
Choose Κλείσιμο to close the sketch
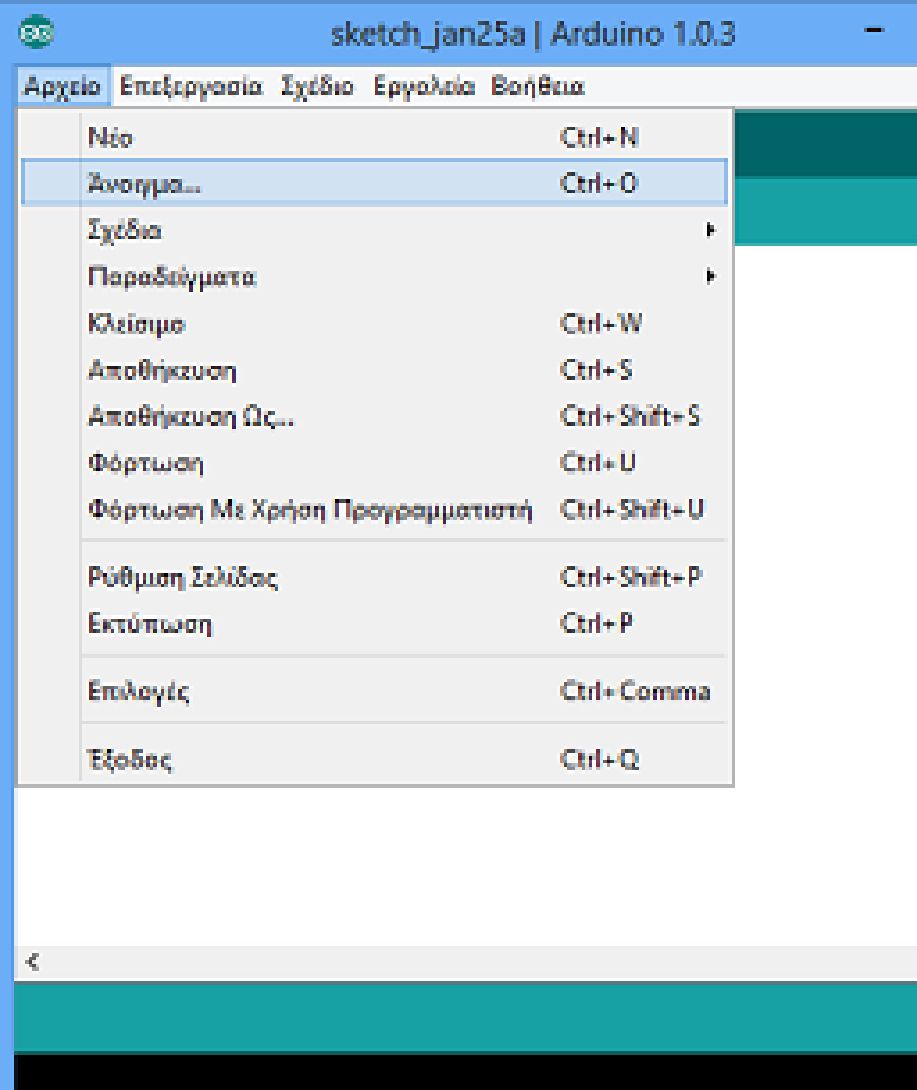coord(374,323)
